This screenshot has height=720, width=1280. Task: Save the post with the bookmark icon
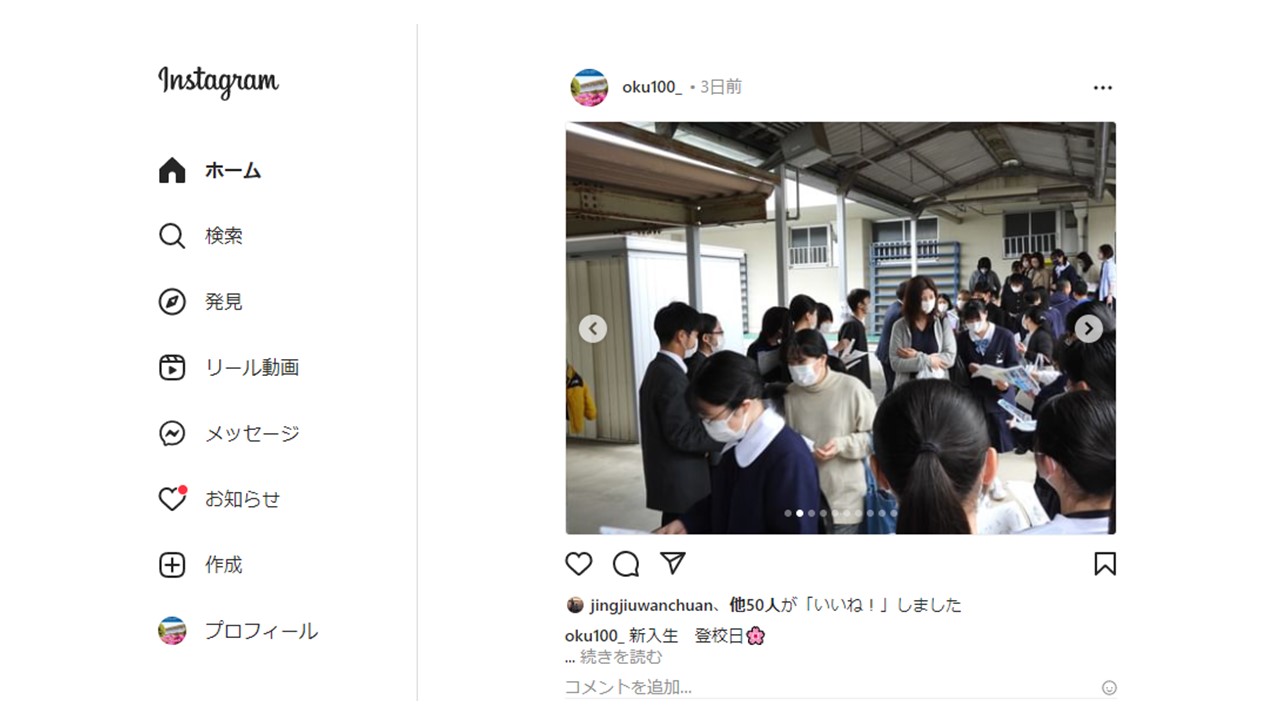[1105, 564]
